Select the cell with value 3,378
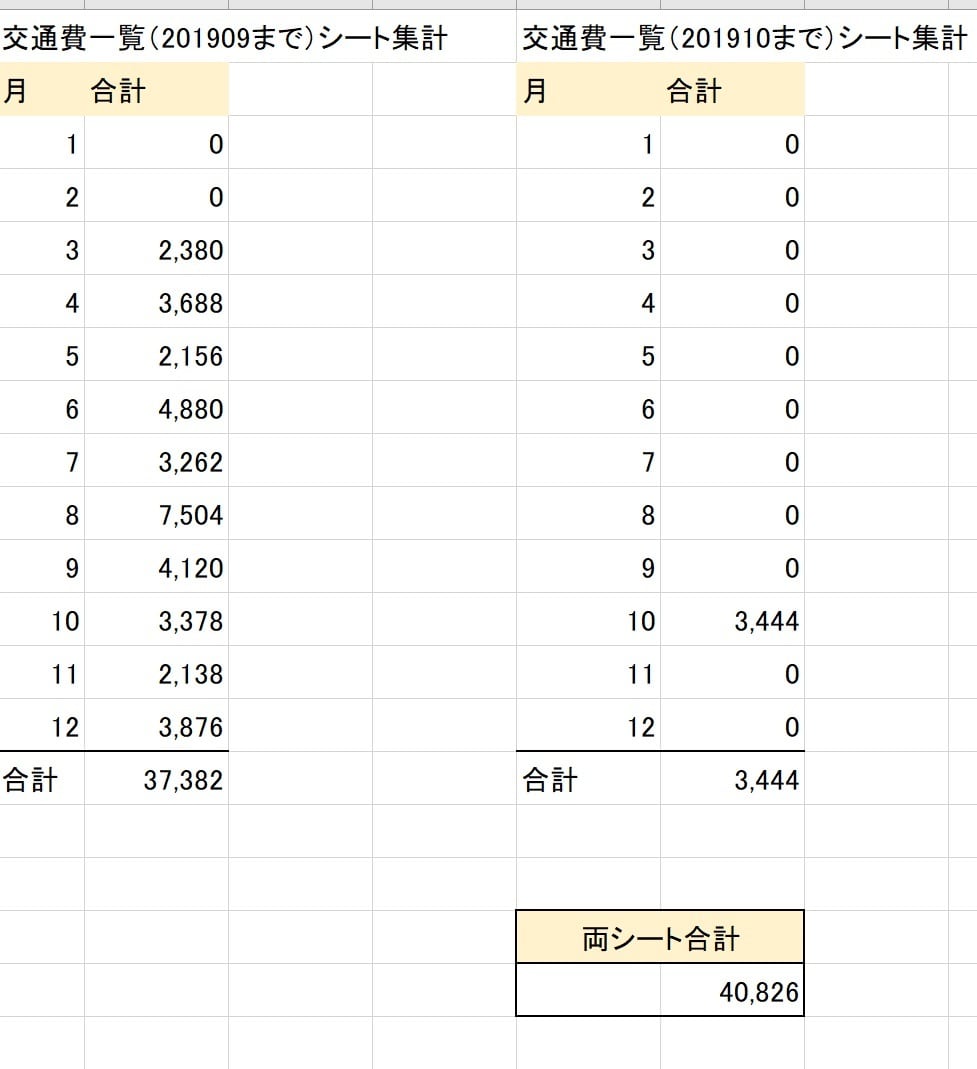Viewport: 977px width, 1069px height. coord(156,620)
